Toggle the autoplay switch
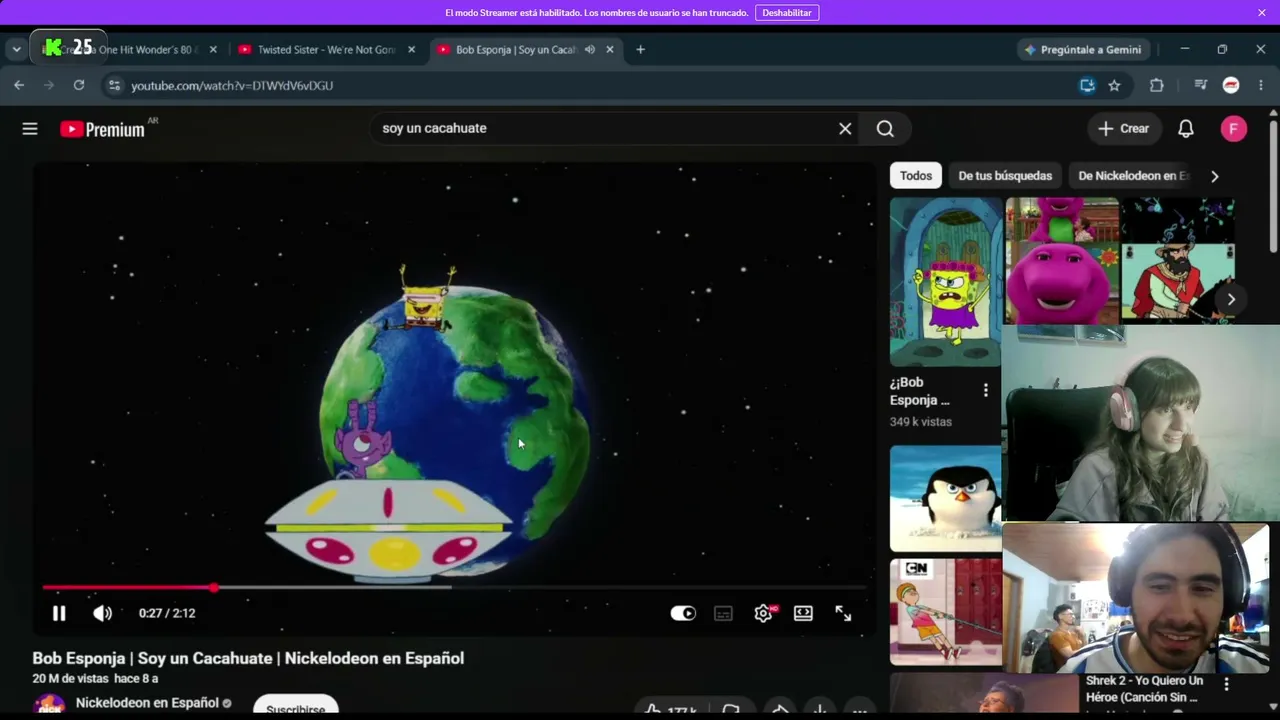 pos(683,613)
